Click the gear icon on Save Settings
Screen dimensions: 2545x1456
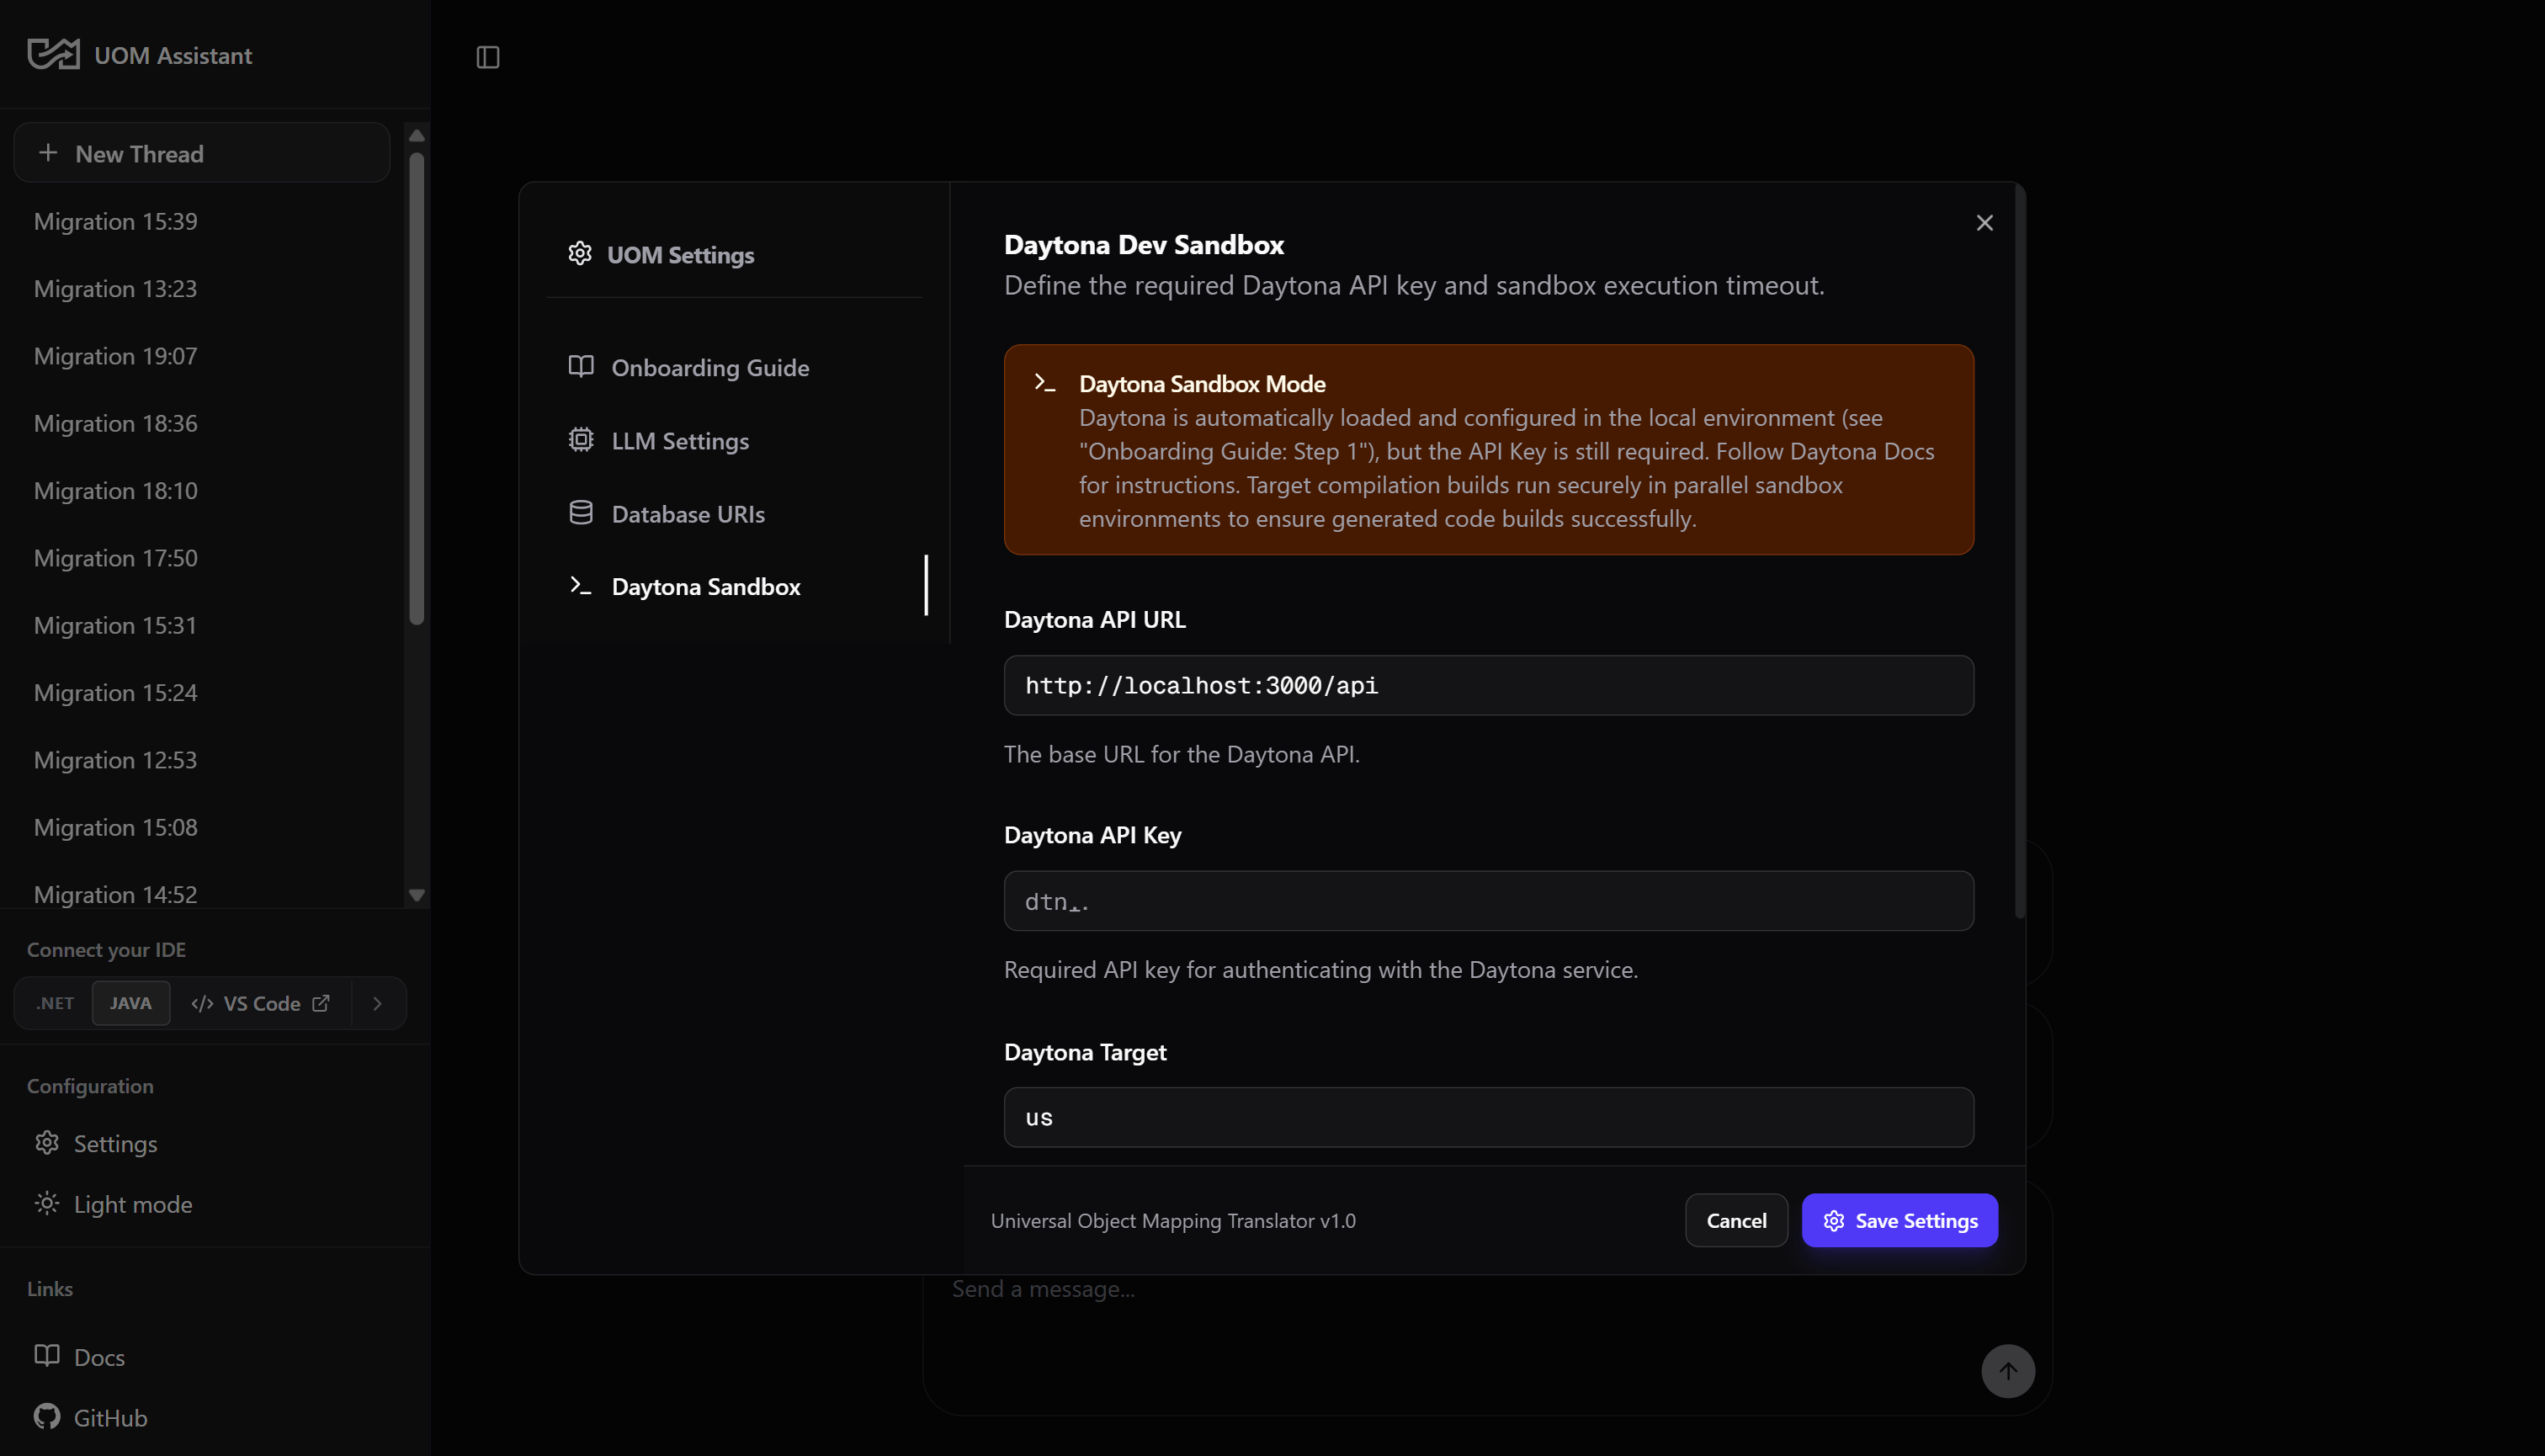click(x=1834, y=1221)
